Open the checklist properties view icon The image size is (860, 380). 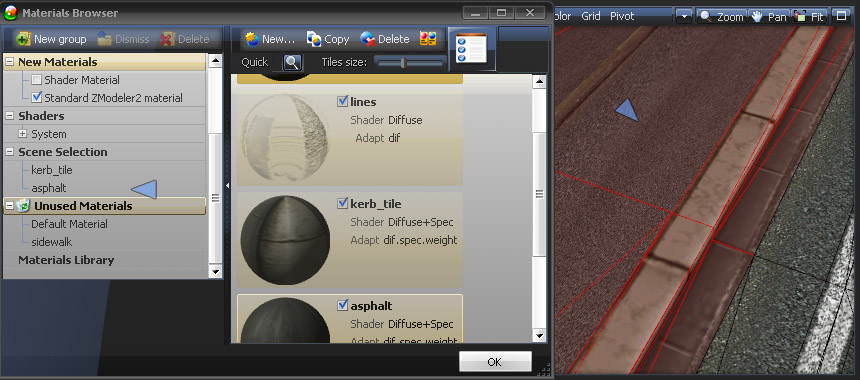coord(471,48)
